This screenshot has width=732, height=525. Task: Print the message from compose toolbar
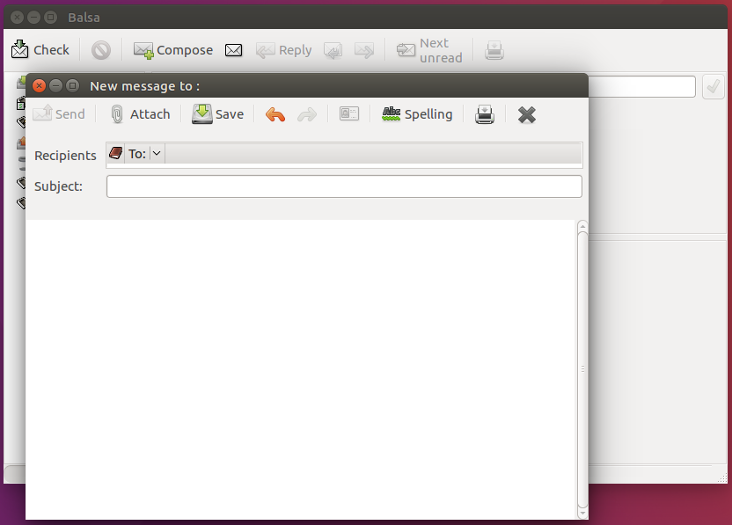click(485, 114)
